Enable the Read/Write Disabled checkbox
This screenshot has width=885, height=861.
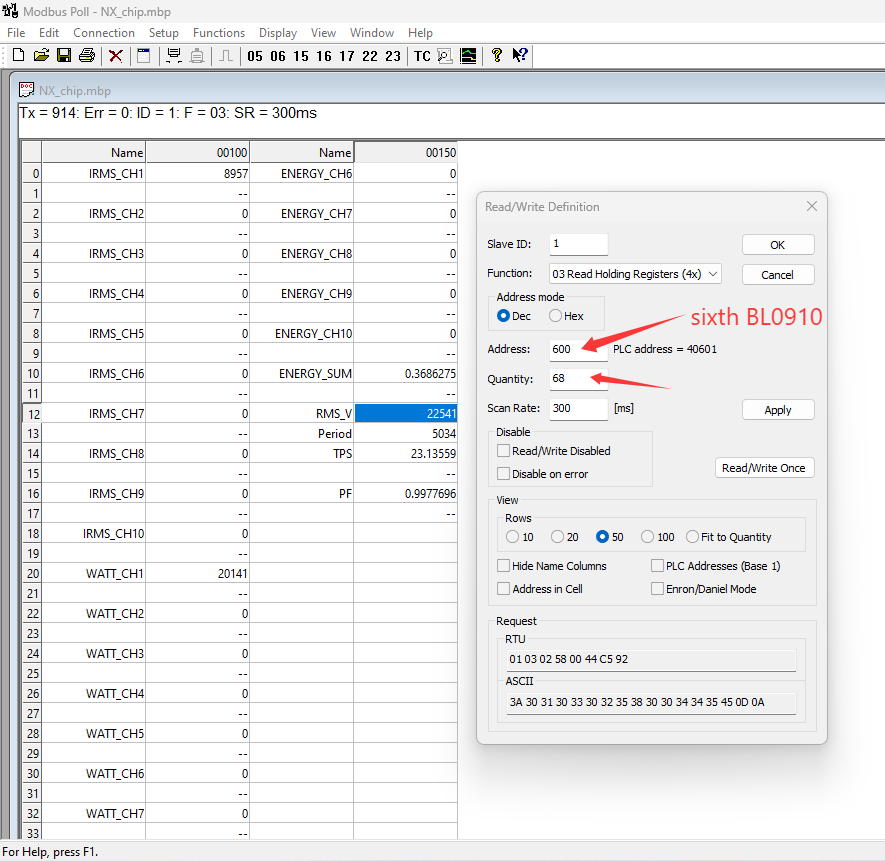(504, 451)
